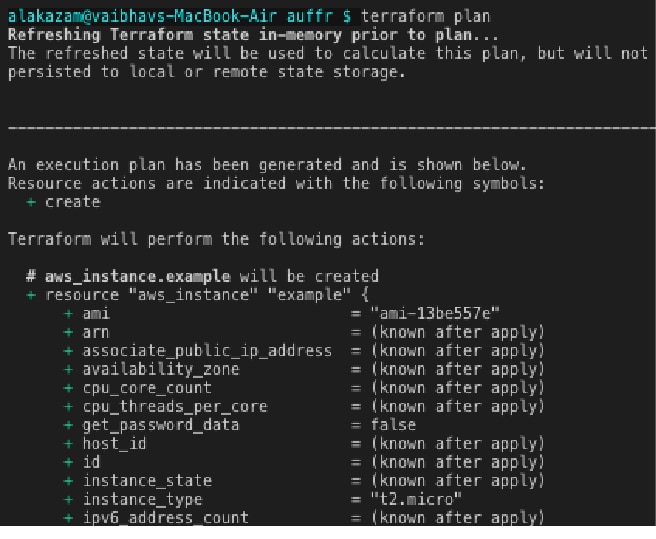
Task: Click the 'arn' attribute name
Action: 95,332
